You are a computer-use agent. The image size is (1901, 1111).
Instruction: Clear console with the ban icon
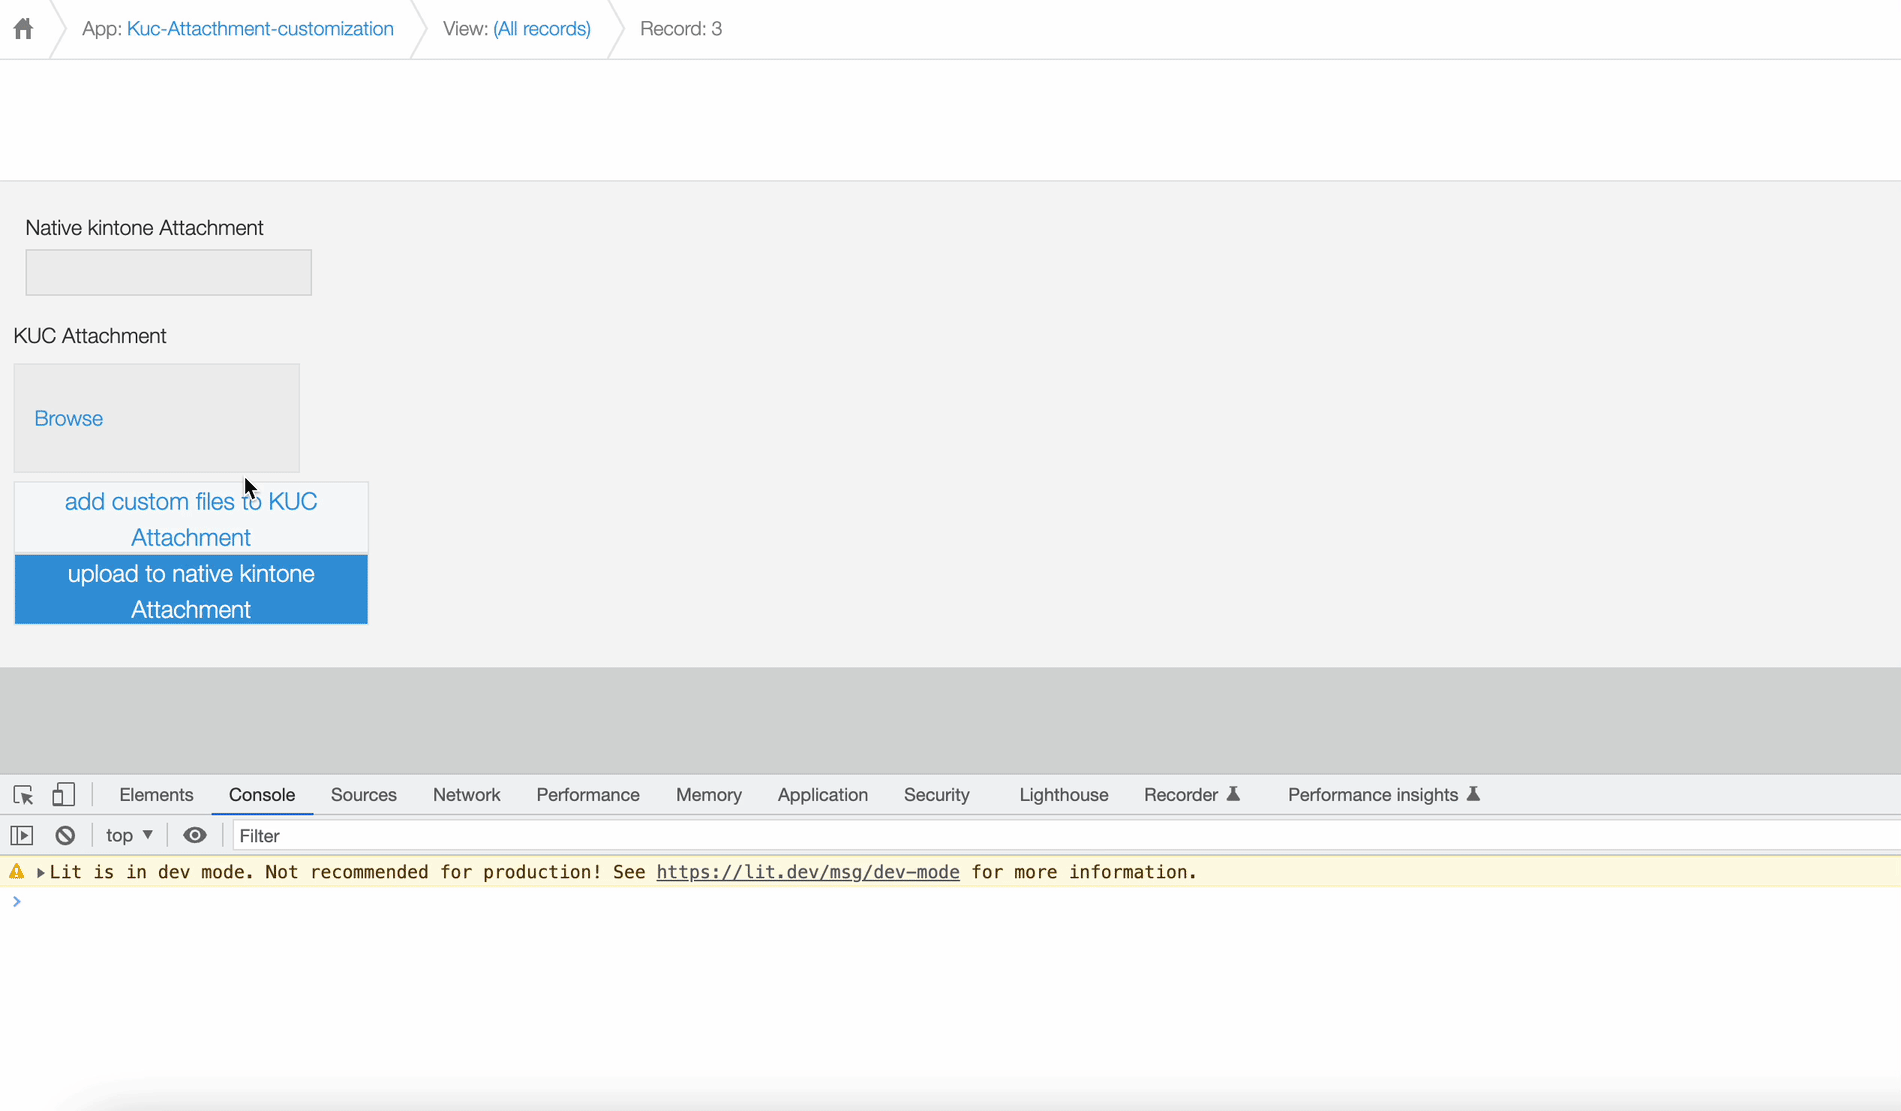click(x=65, y=836)
